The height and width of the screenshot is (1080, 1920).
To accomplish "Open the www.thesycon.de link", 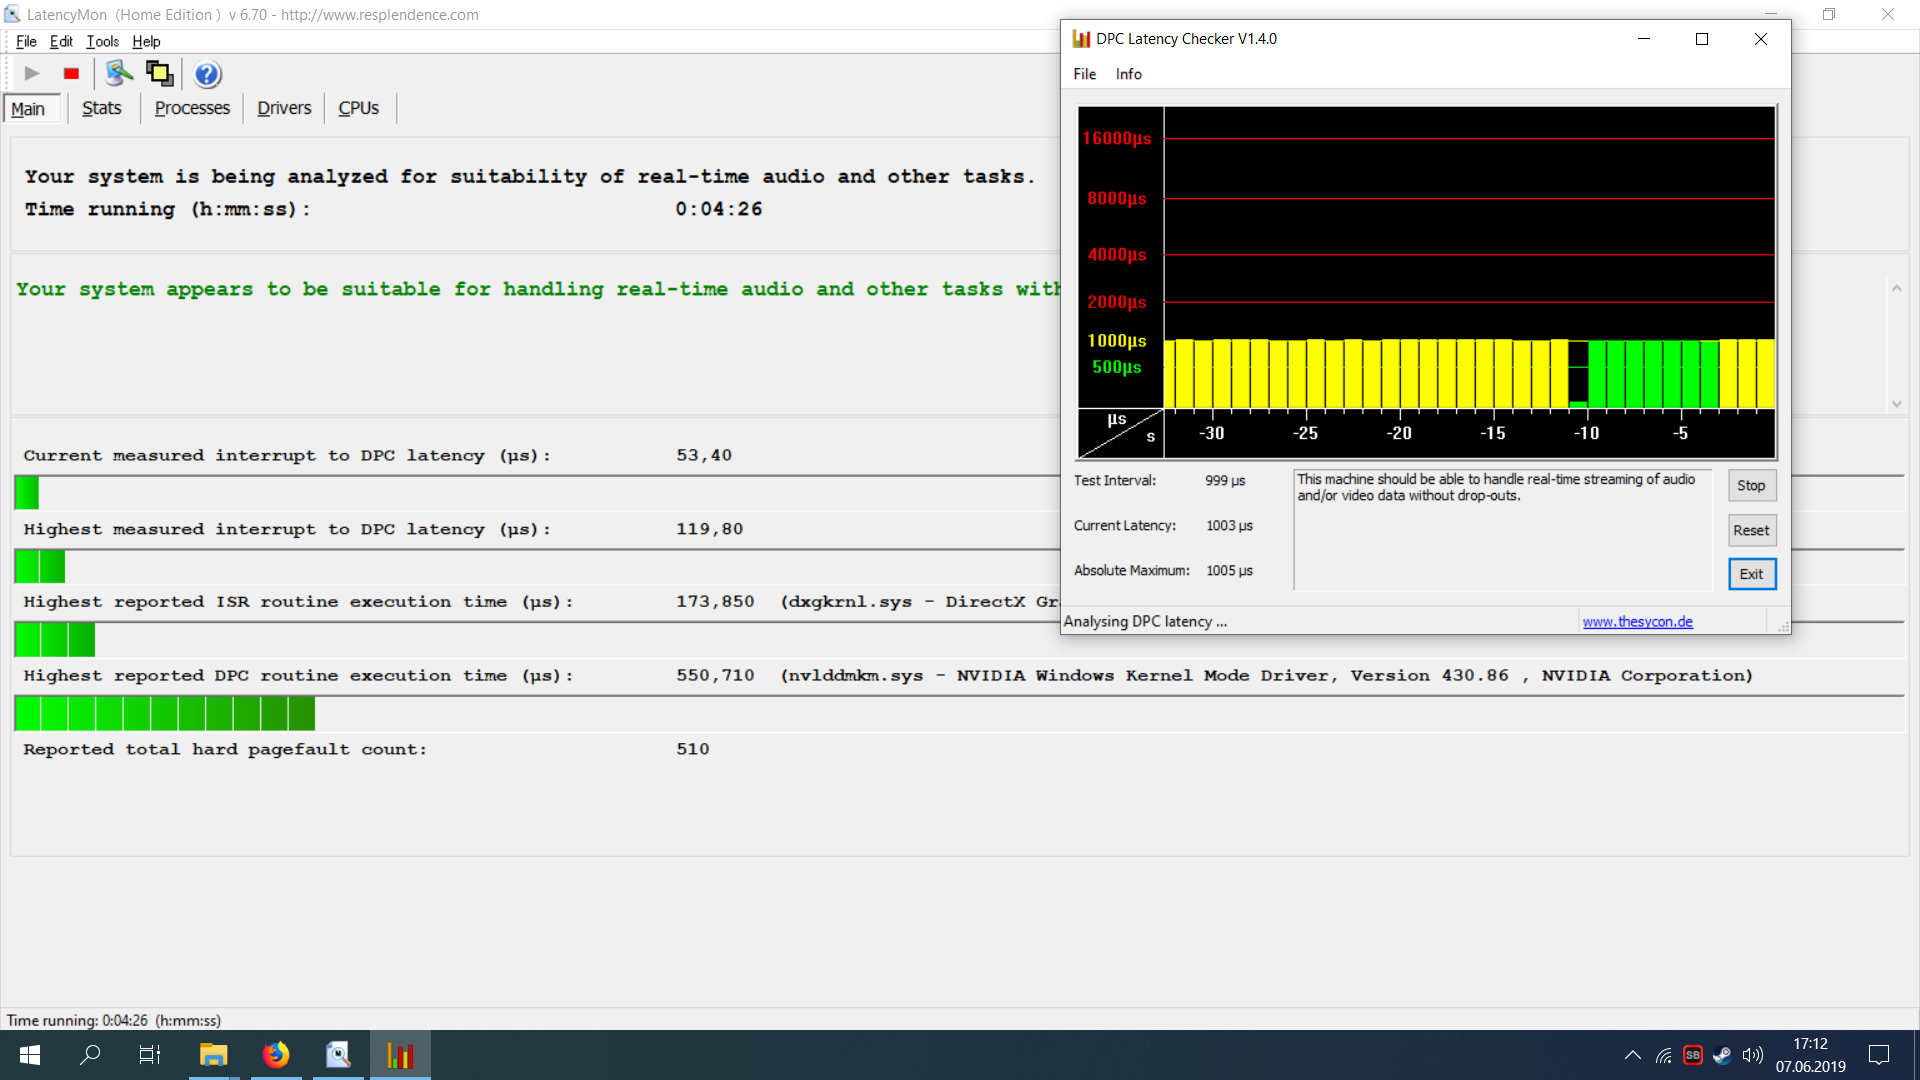I will (1637, 622).
